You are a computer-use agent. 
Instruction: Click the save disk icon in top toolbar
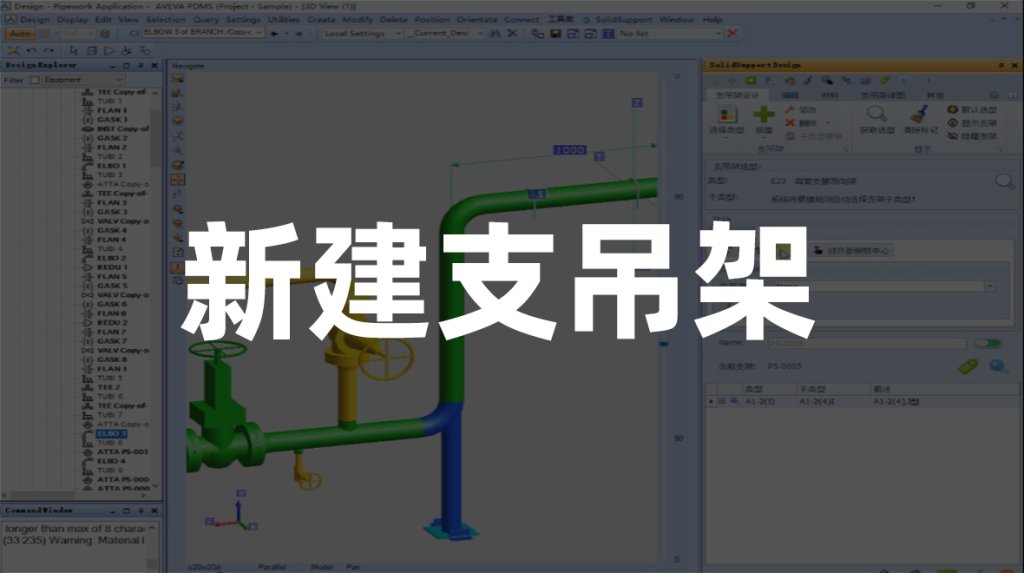556,33
